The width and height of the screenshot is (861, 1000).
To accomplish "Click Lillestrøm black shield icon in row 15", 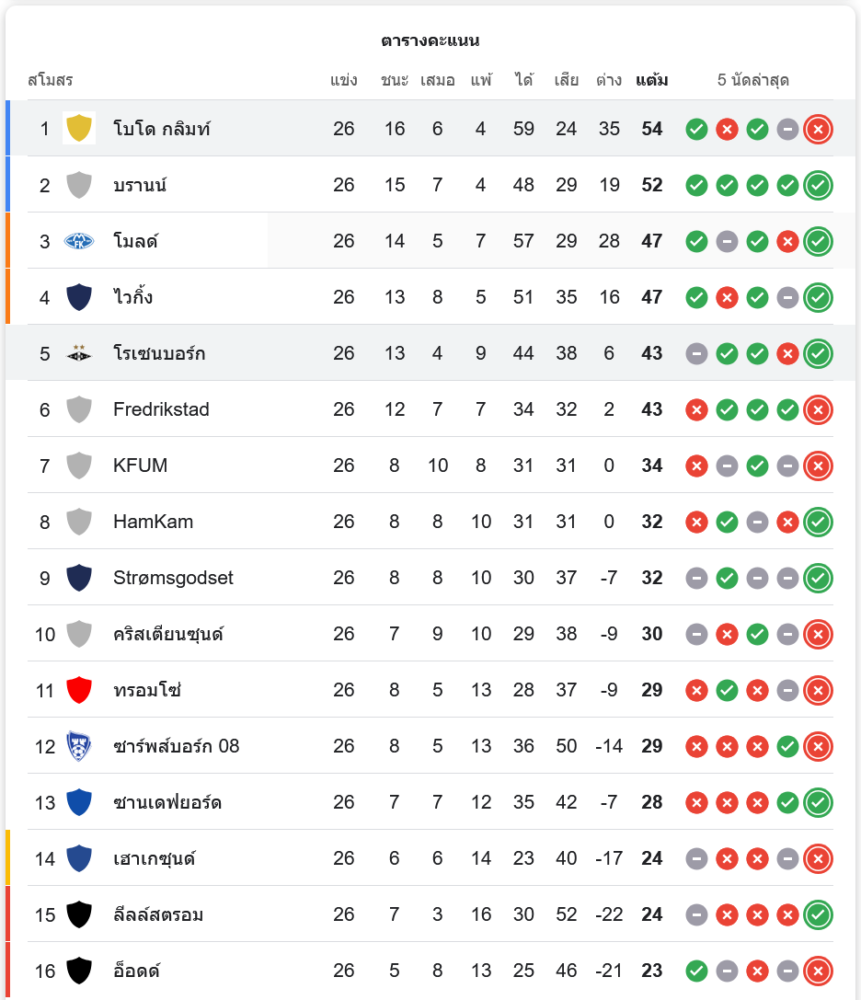I will coord(79,915).
